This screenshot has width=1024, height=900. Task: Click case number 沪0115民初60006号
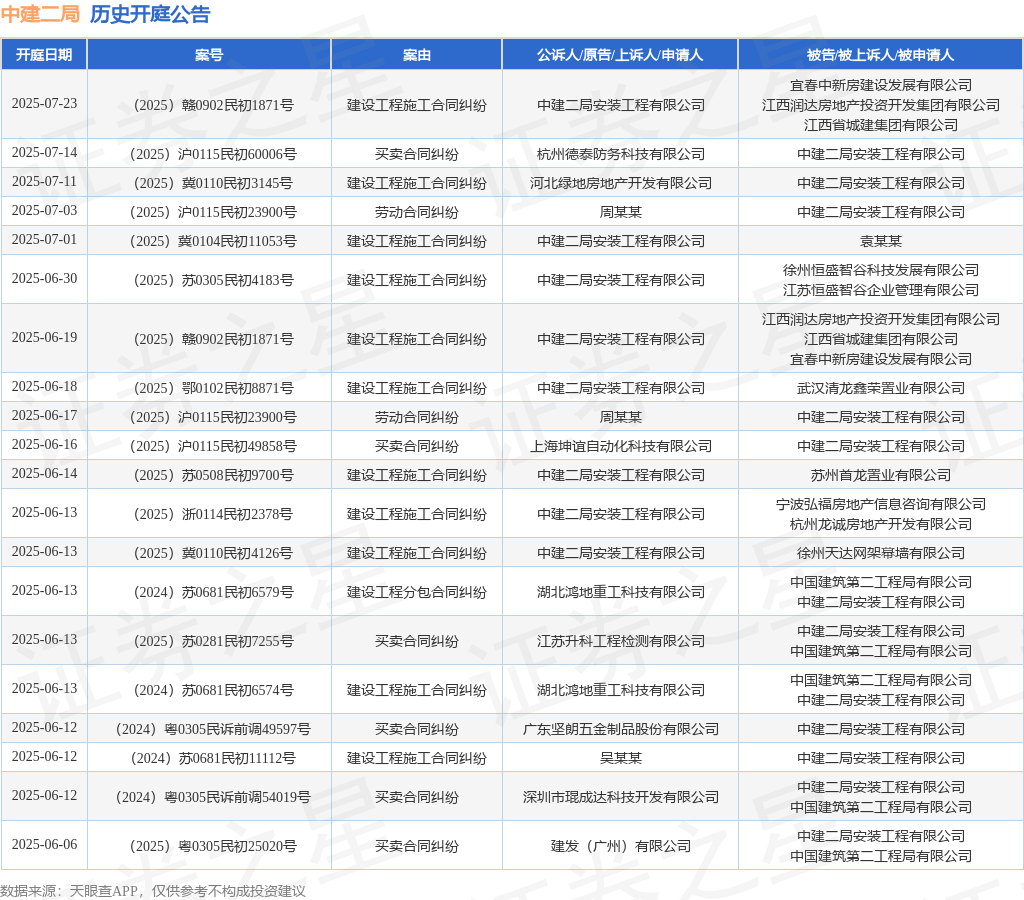pos(213,154)
